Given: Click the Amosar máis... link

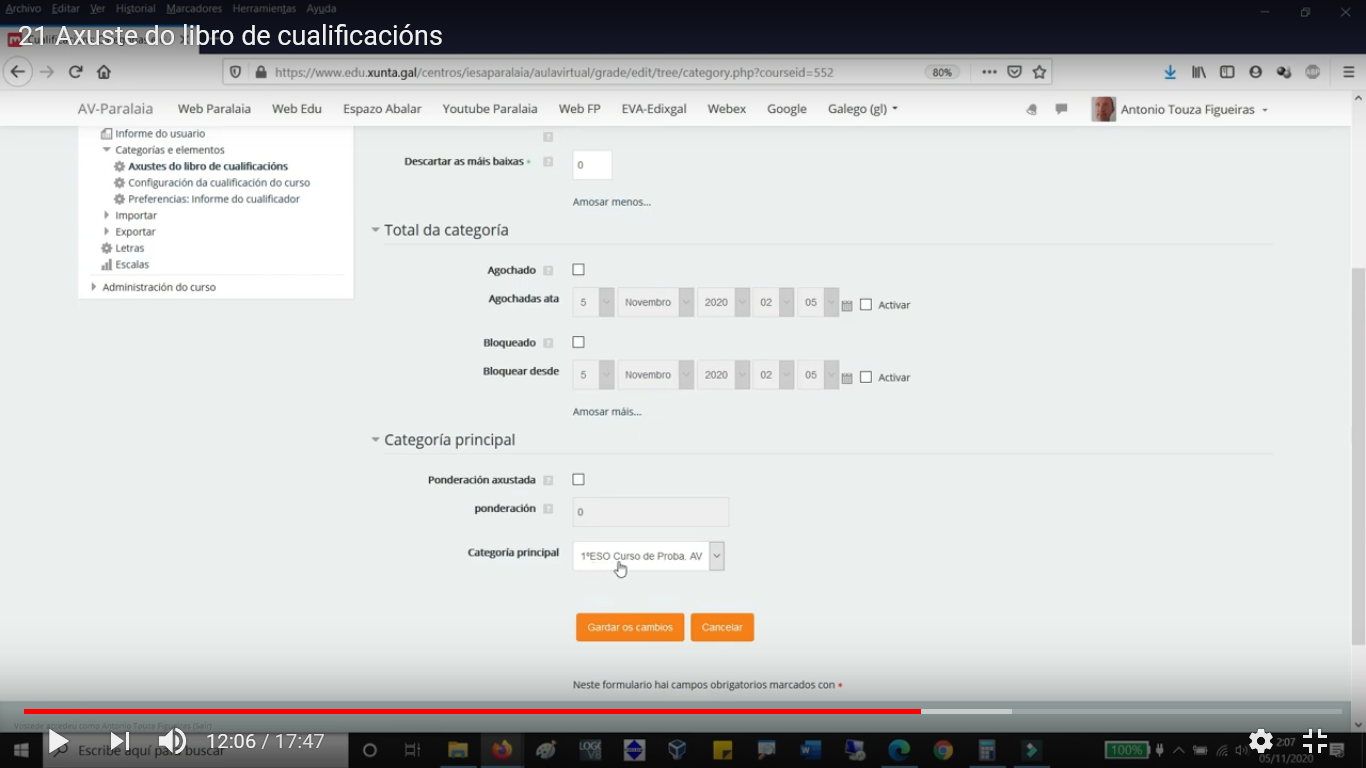Looking at the screenshot, I should 607,411.
